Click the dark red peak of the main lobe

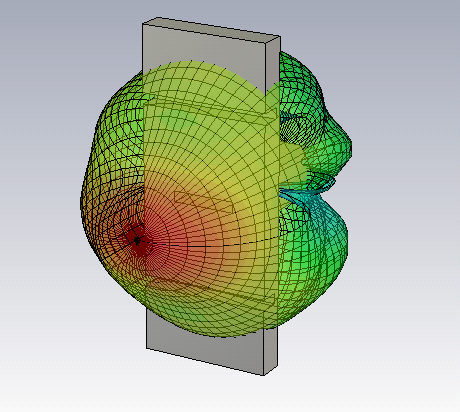click(137, 241)
